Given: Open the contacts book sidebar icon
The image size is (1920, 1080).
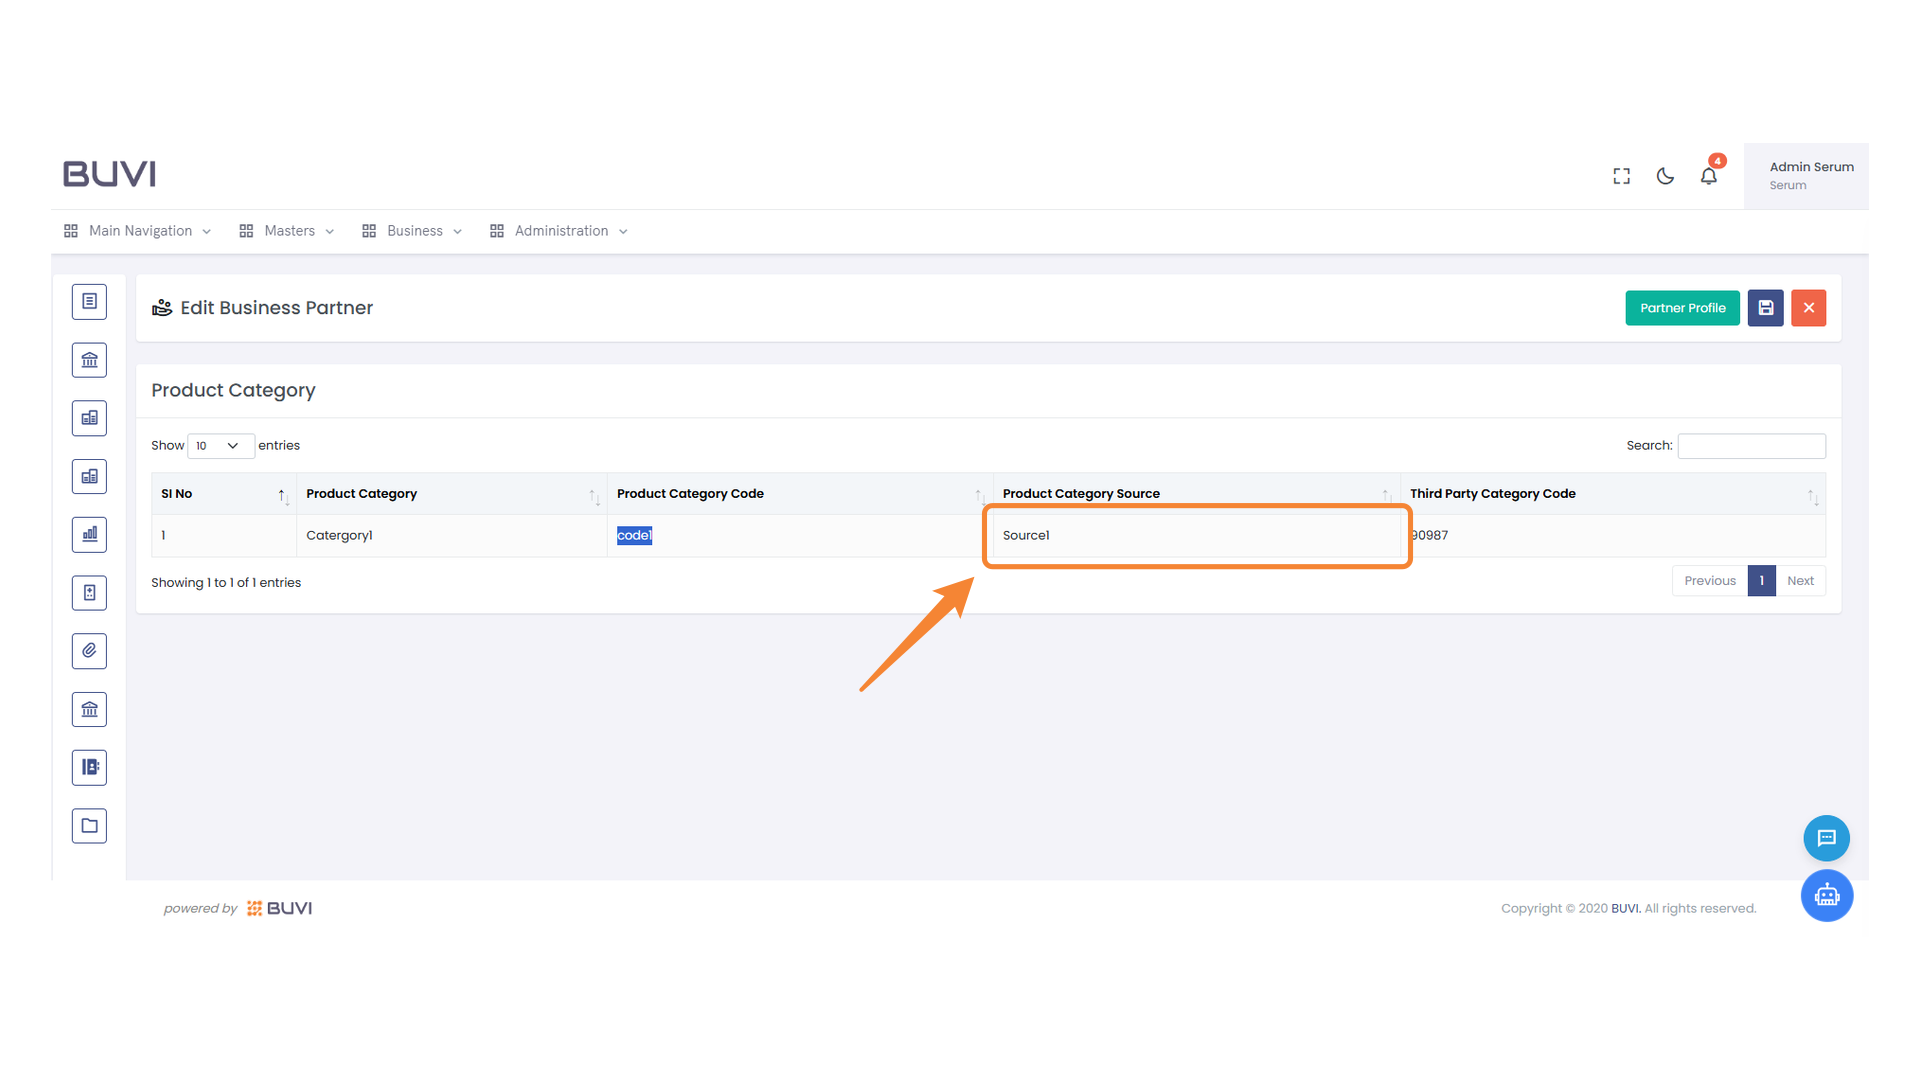Looking at the screenshot, I should click(89, 767).
